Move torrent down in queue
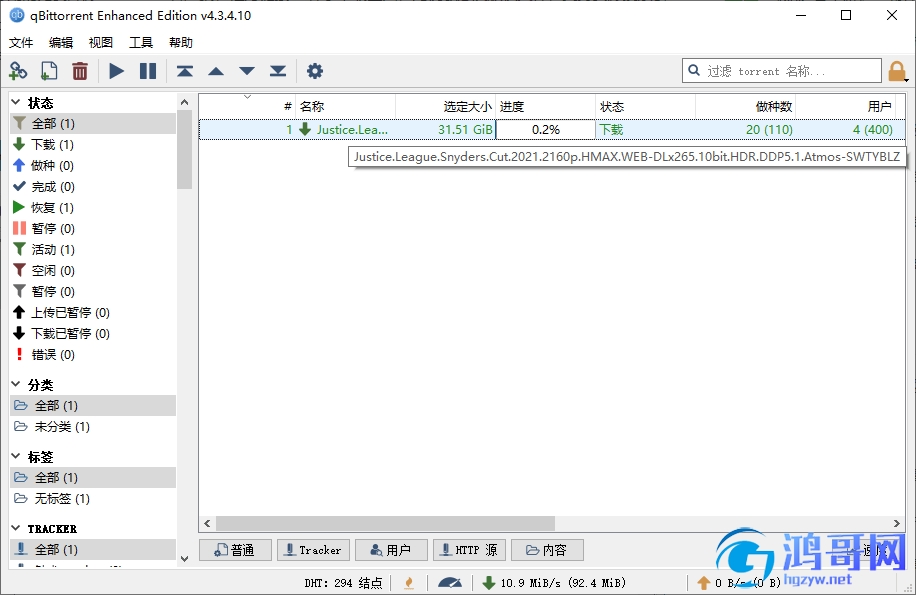Image resolution: width=916 pixels, height=595 pixels. click(247, 71)
